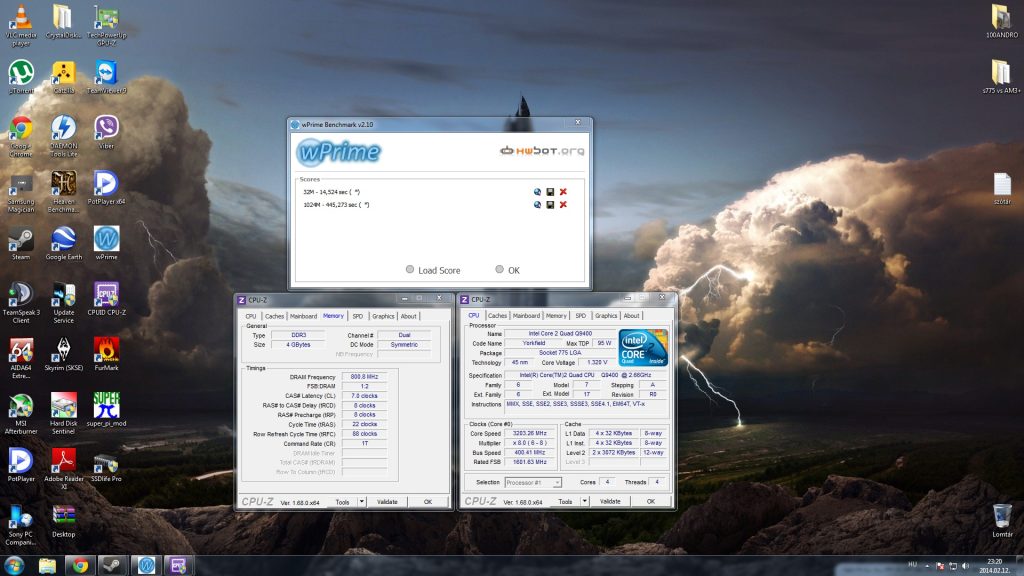The width and height of the screenshot is (1024, 576).
Task: Click Tools button in right CPU-Z window
Action: [x=565, y=502]
